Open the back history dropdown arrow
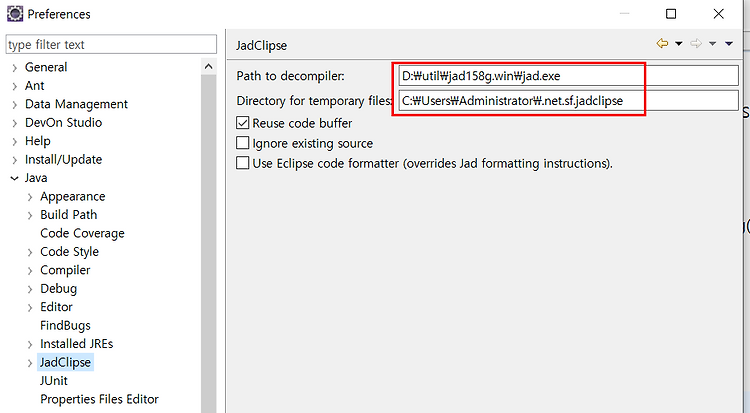Screen dimensions: 750x413 click(678, 44)
